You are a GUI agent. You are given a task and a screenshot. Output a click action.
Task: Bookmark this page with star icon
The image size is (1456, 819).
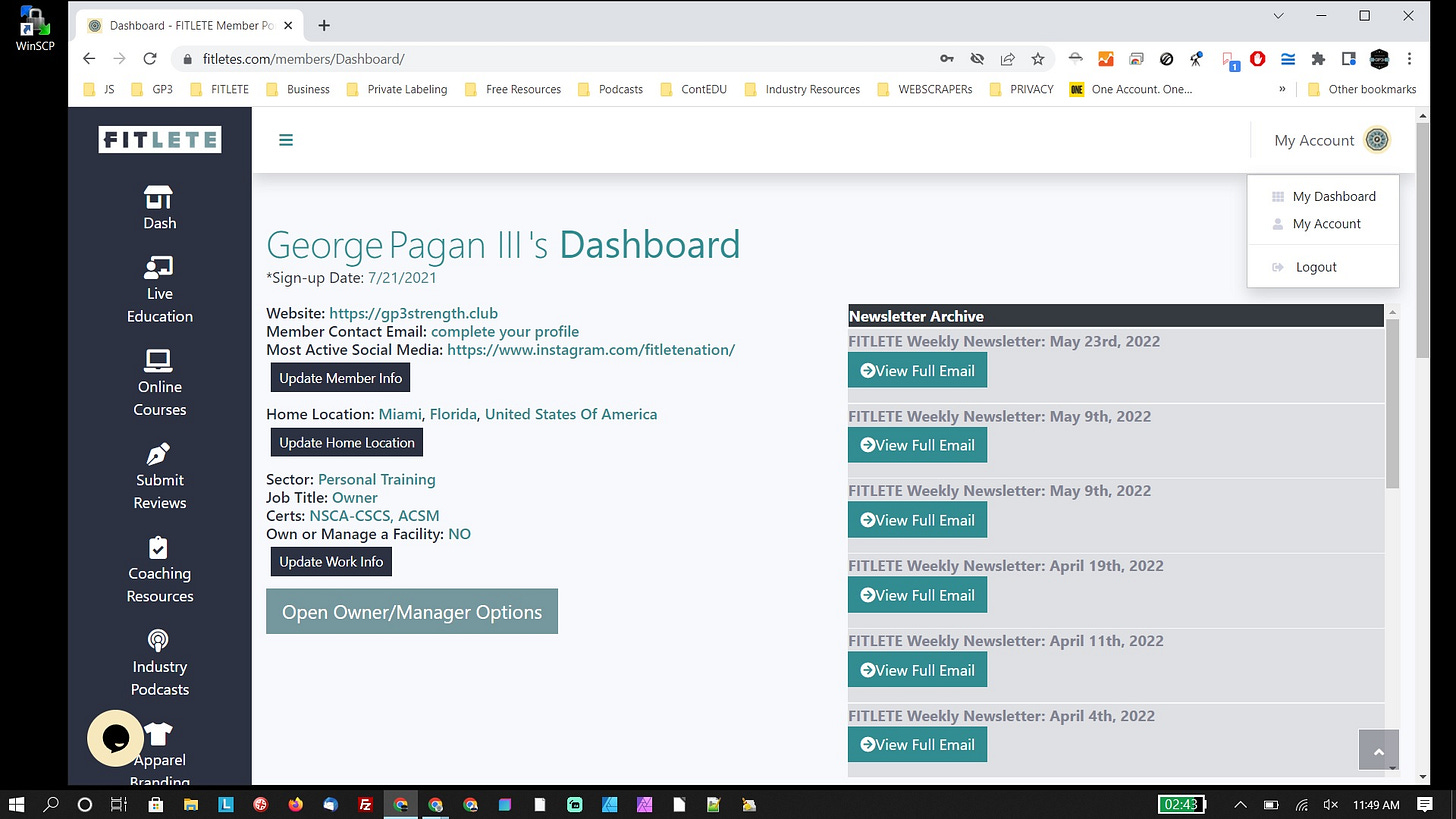pos(1038,59)
